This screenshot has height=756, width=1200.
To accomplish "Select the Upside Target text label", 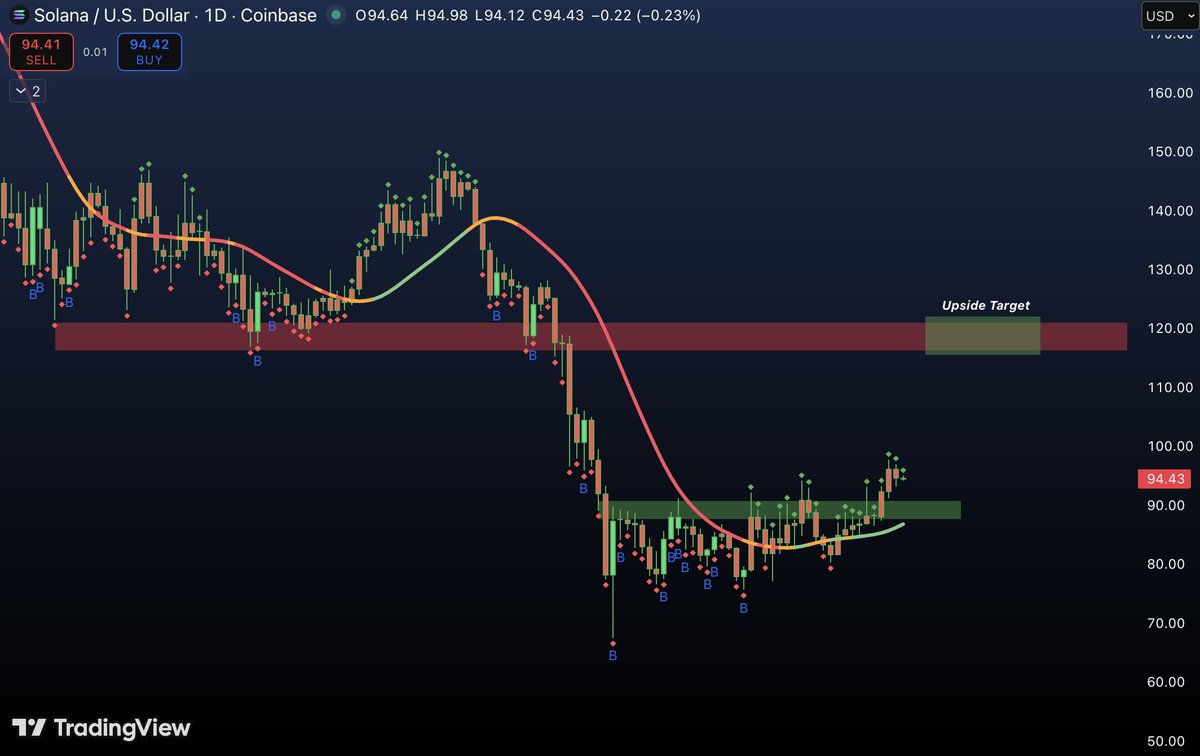I will [985, 306].
